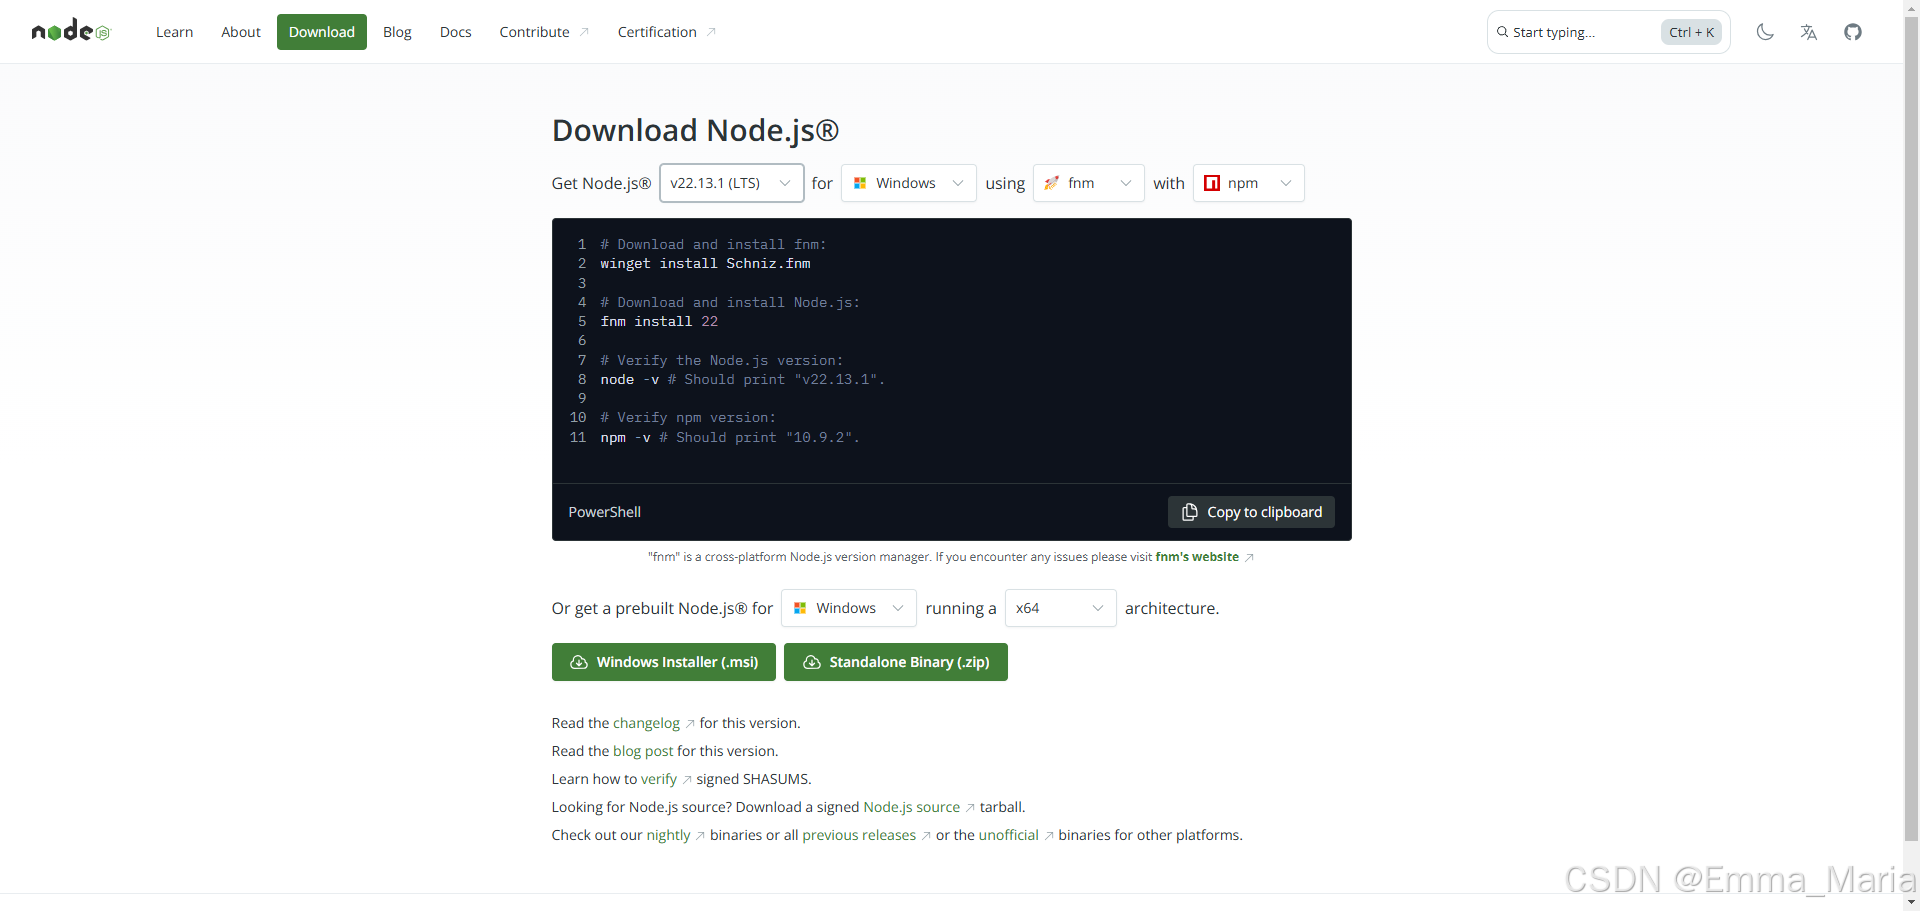Open the Docs menu item
This screenshot has width=1920, height=911.
tap(455, 32)
